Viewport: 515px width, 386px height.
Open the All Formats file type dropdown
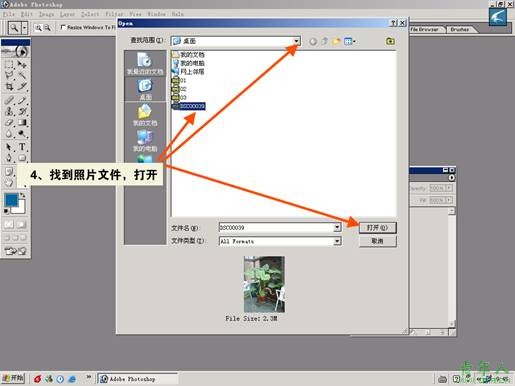[280, 241]
